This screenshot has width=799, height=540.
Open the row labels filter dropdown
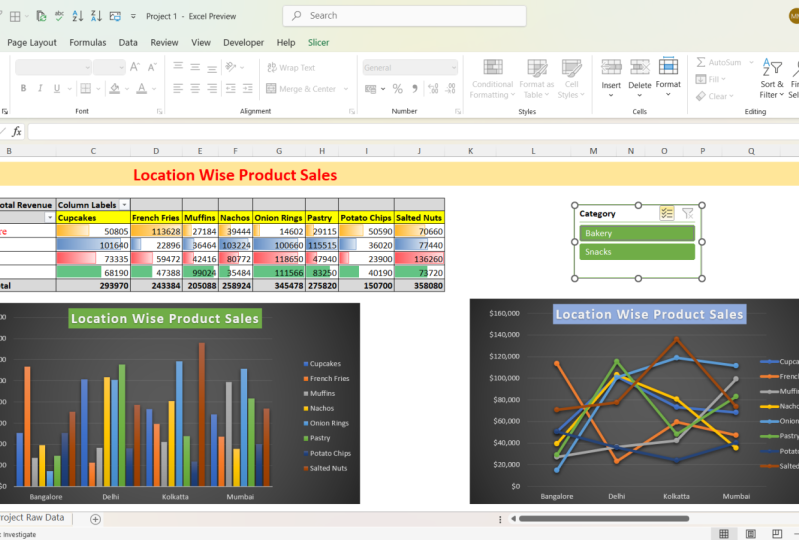tap(49, 218)
